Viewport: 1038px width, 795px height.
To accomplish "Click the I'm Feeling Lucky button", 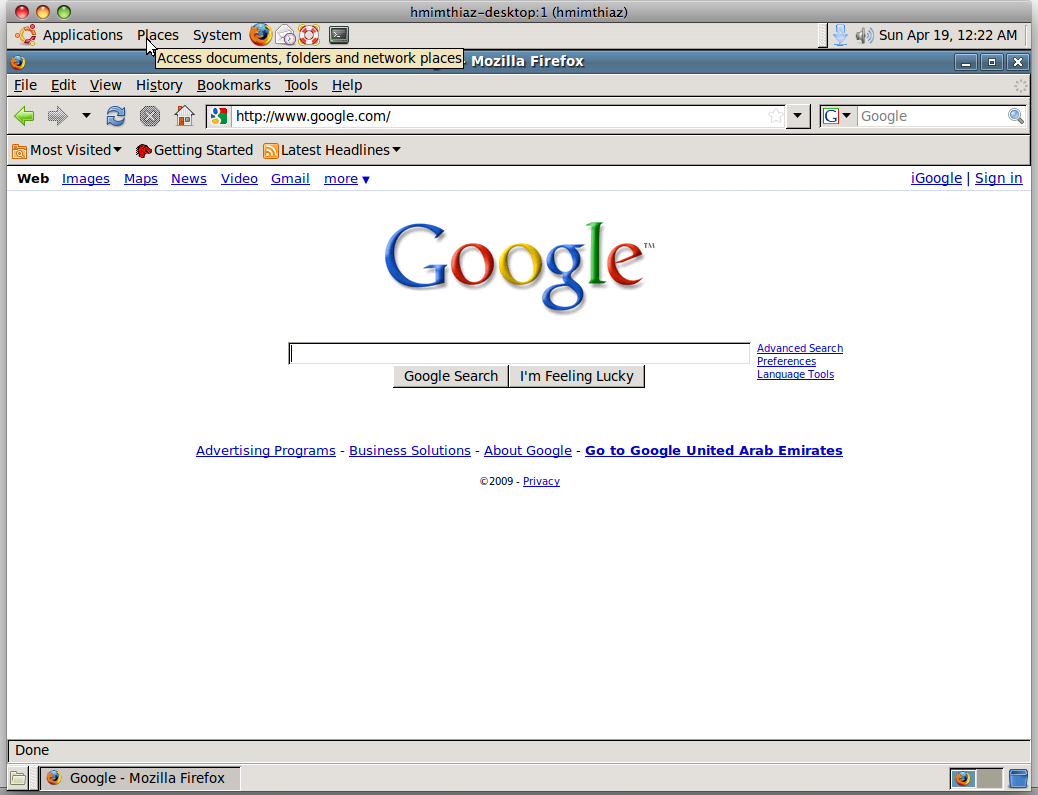I will pos(577,376).
